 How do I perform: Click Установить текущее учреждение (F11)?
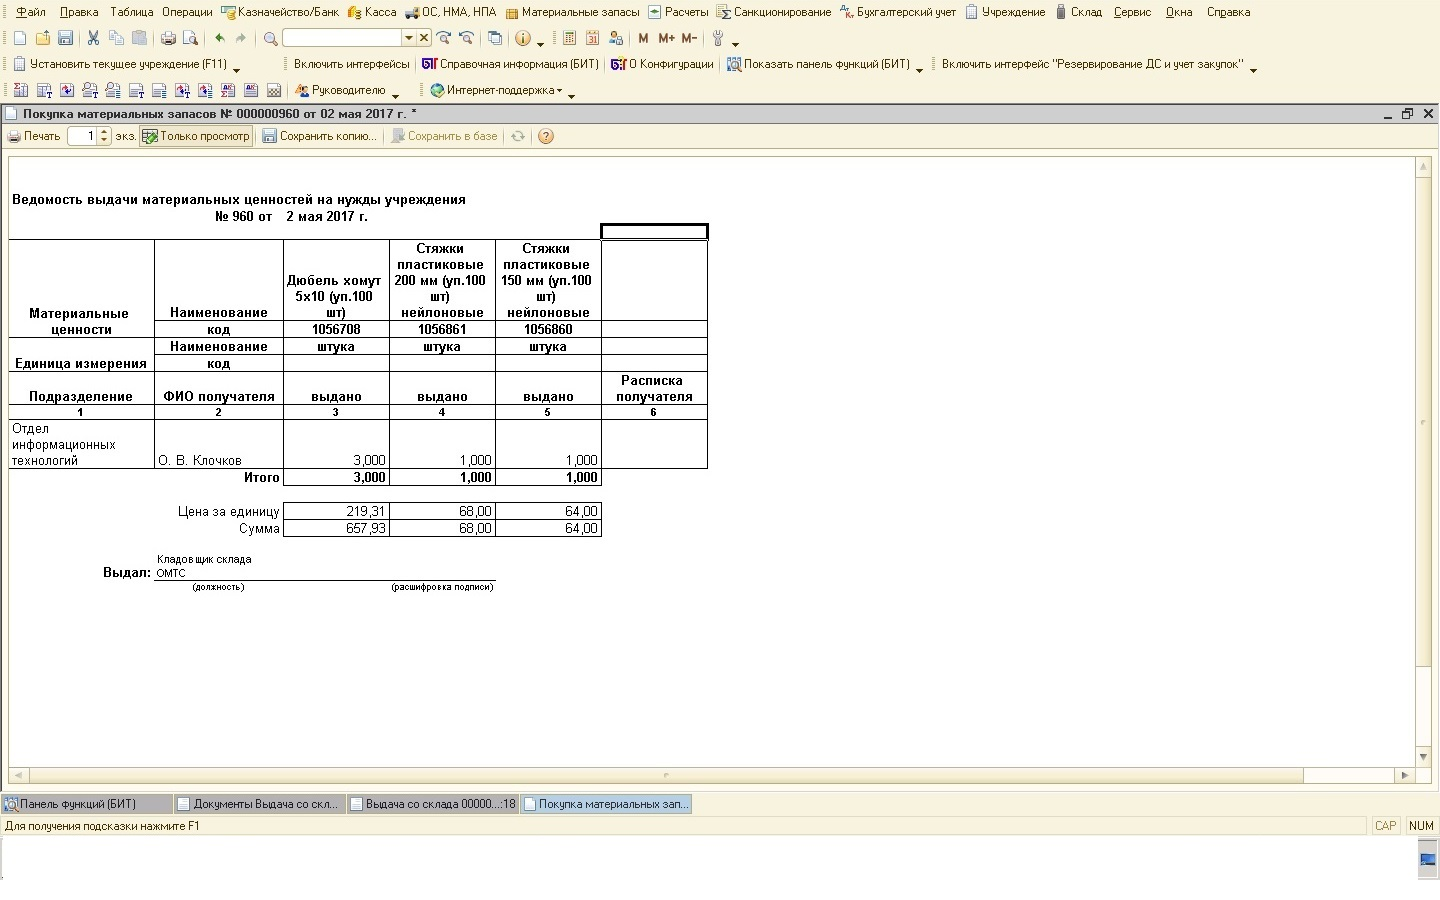click(120, 64)
